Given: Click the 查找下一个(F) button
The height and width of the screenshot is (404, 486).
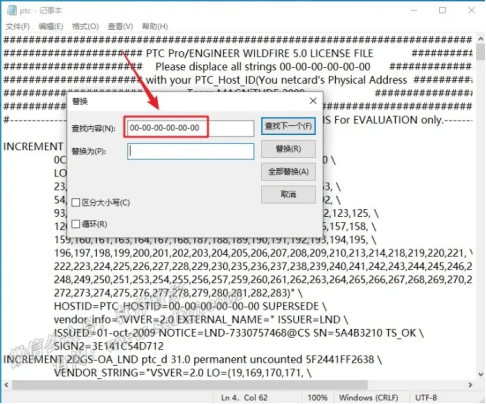Looking at the screenshot, I should pos(288,126).
